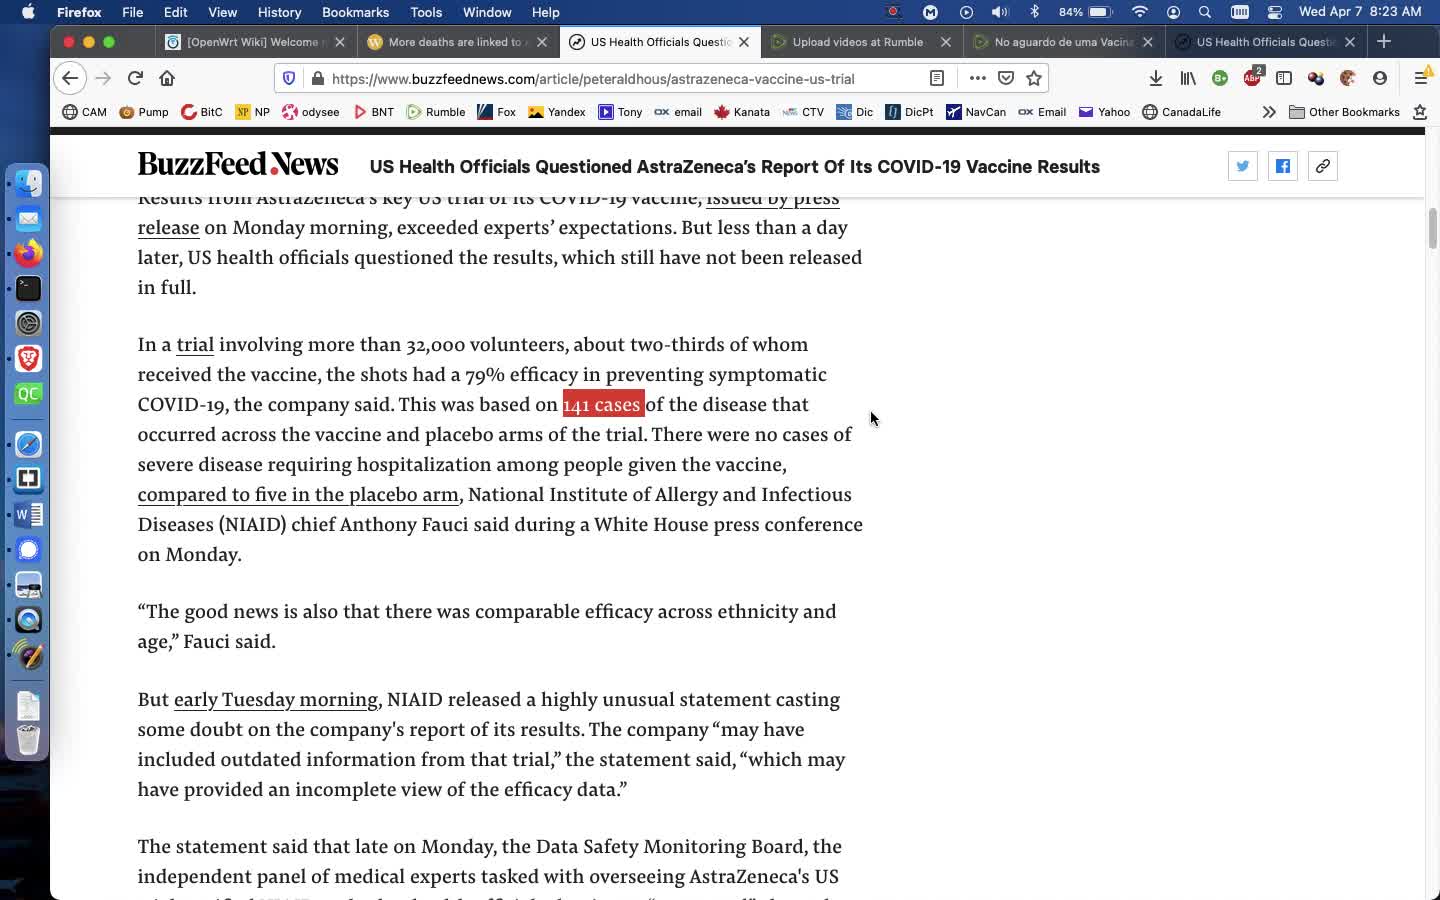
Task: Go to the browser home page
Action: click(167, 78)
